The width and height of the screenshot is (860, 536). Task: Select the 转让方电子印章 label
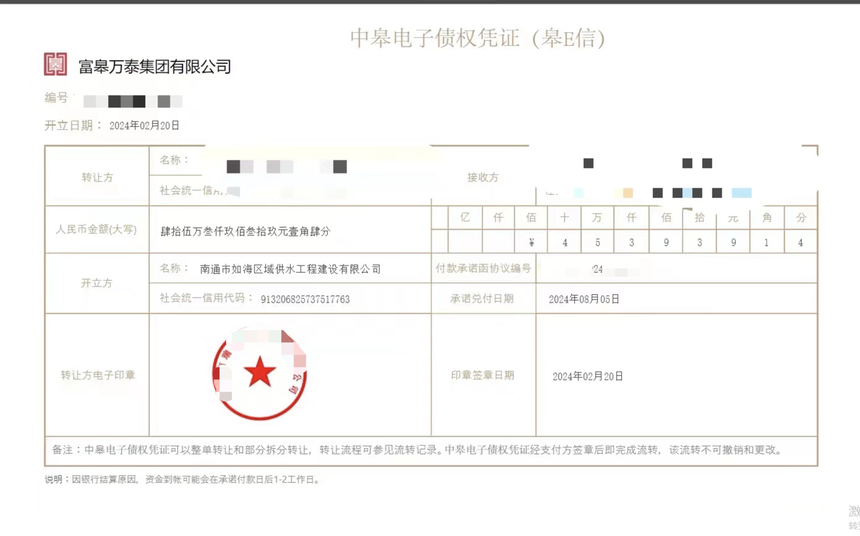click(x=98, y=375)
